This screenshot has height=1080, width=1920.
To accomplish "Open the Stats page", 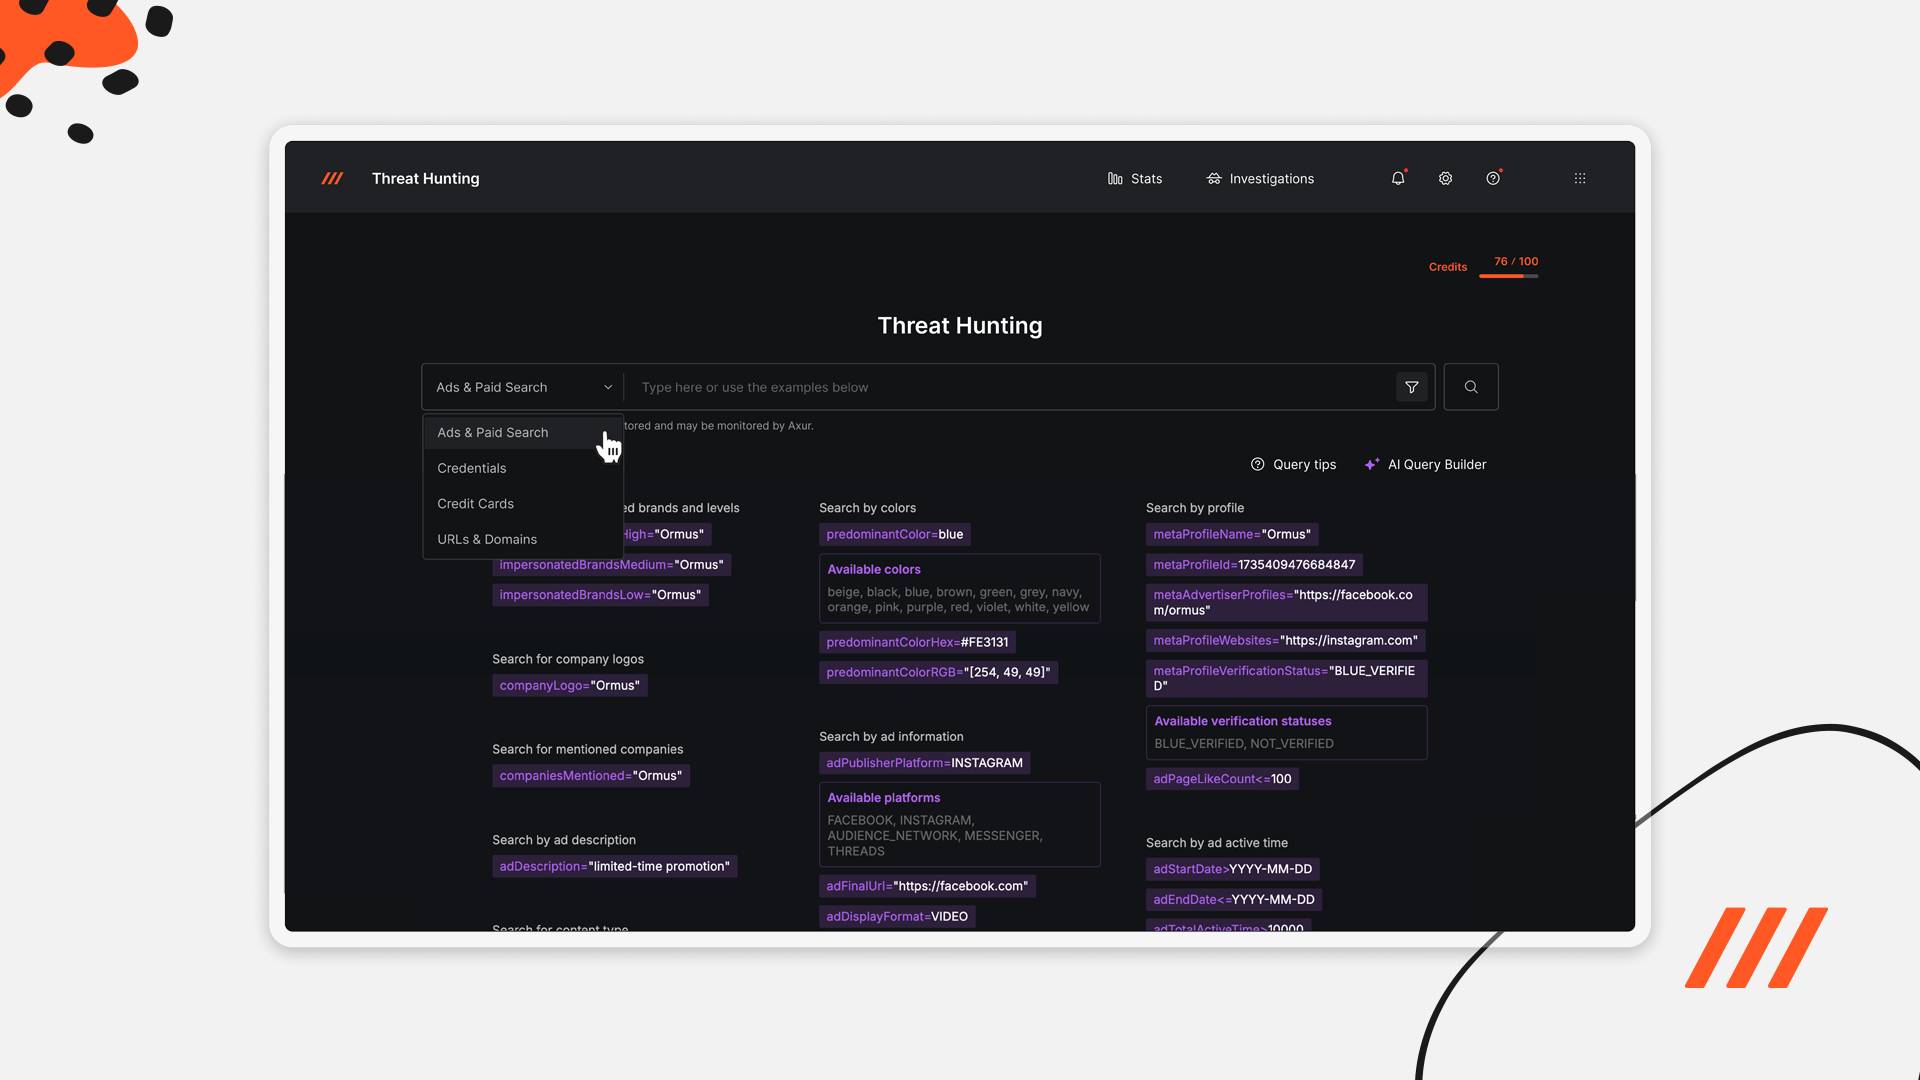I will click(1135, 178).
